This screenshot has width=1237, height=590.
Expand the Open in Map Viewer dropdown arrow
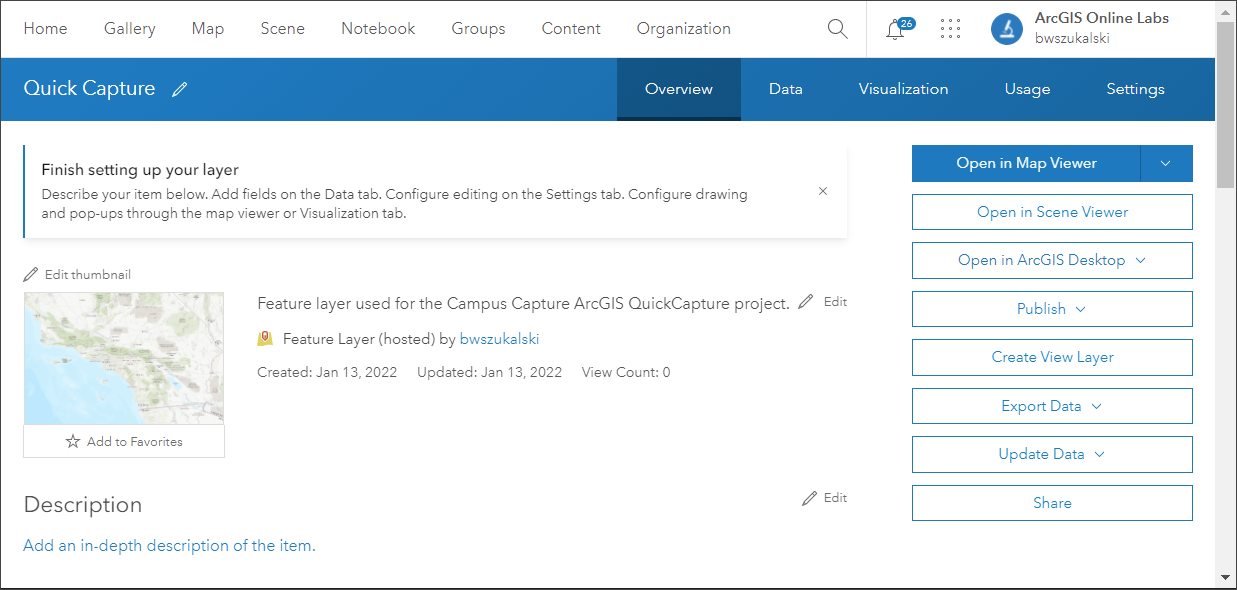(x=1166, y=164)
